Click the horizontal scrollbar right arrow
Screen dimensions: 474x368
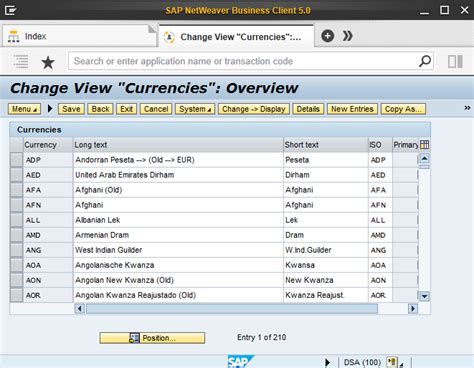point(413,309)
